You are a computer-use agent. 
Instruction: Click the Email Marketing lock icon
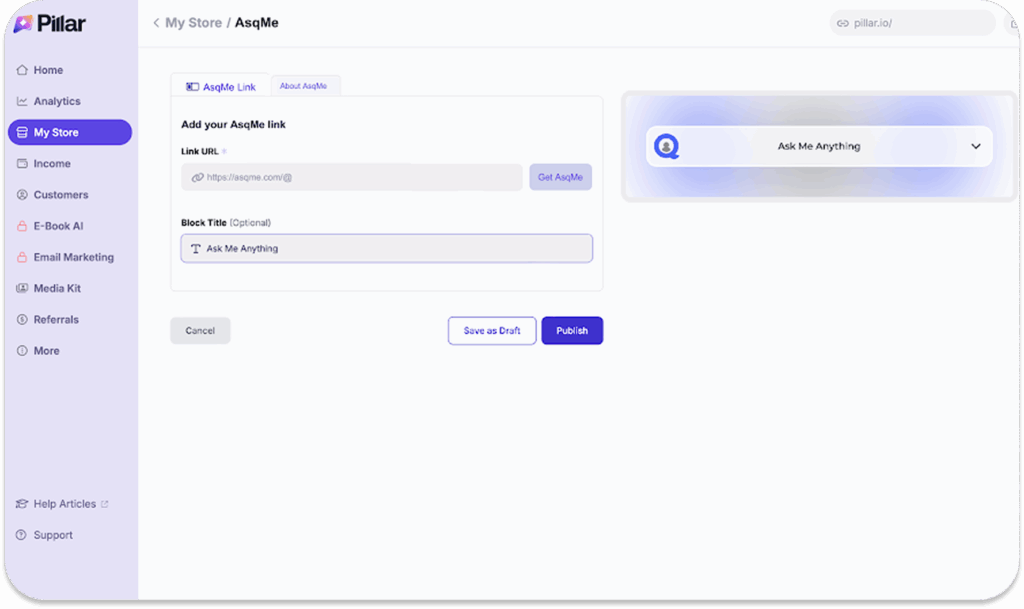[22, 257]
